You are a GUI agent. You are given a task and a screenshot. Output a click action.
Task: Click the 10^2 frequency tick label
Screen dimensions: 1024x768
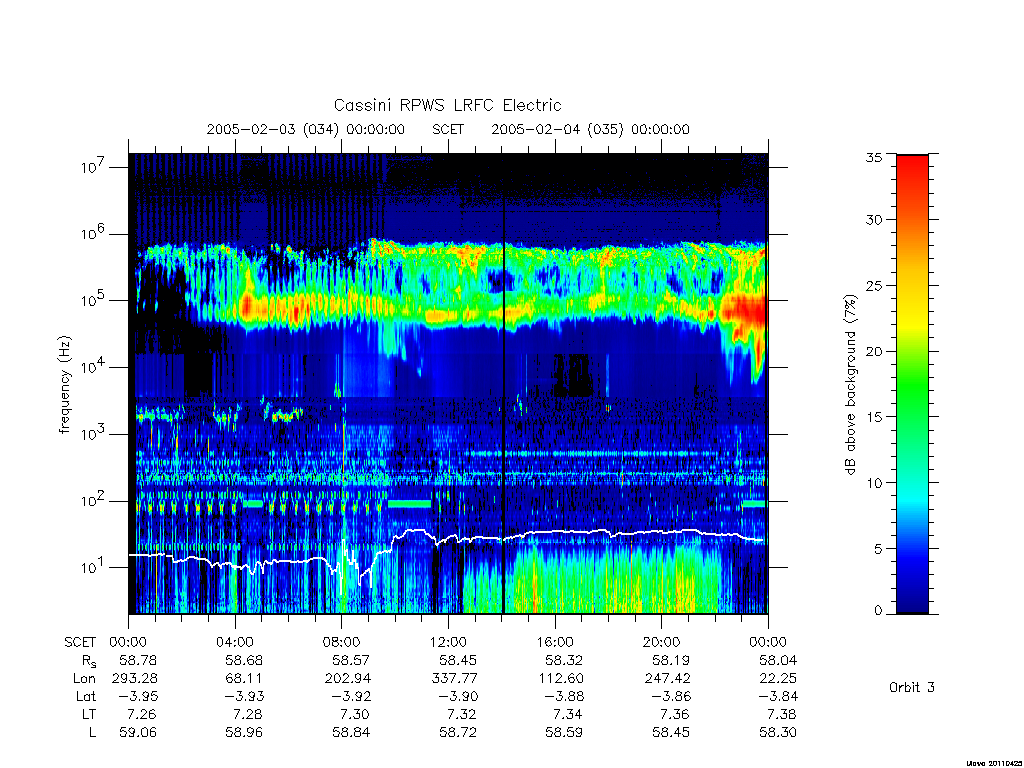(93, 501)
